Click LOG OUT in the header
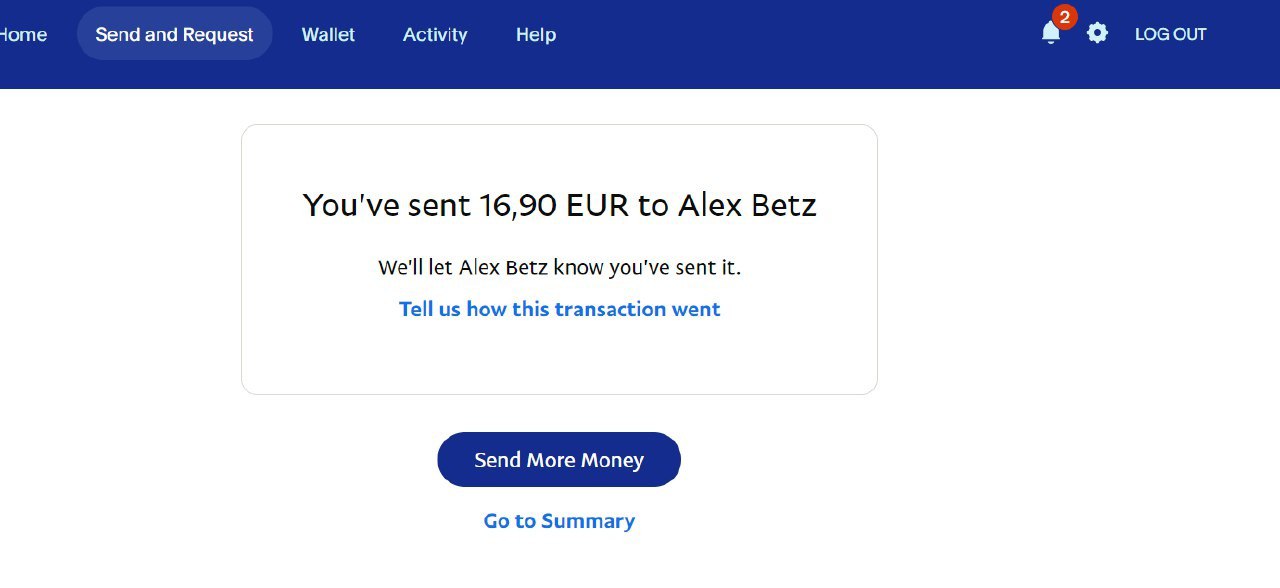The width and height of the screenshot is (1280, 588). pos(1170,34)
